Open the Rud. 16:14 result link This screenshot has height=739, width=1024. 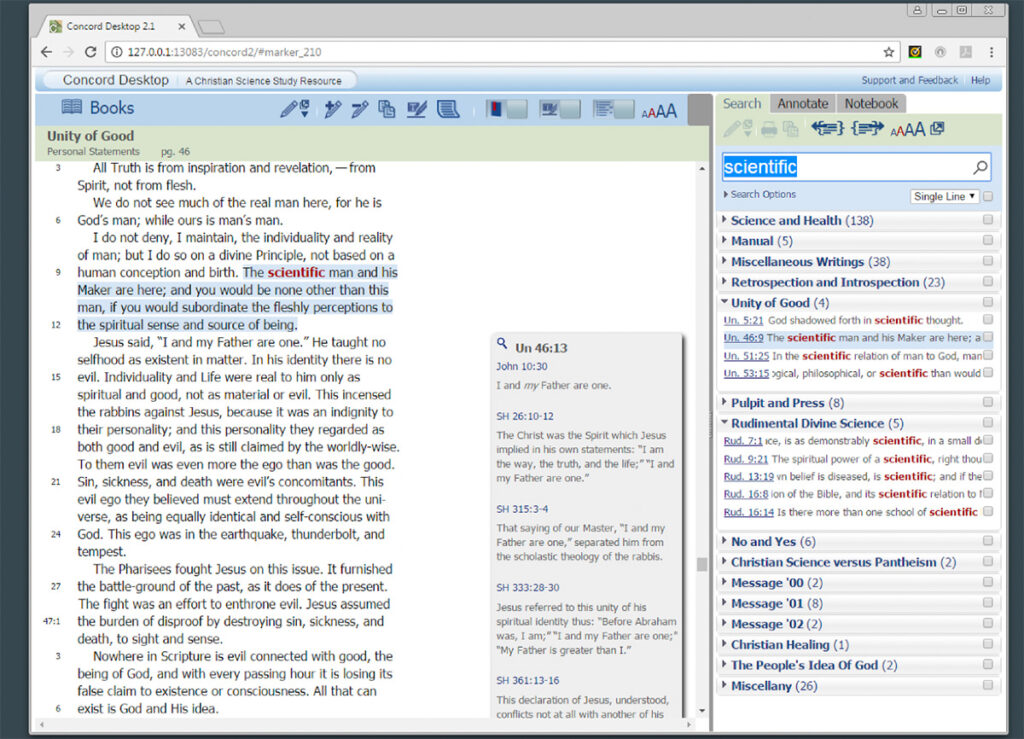tap(748, 512)
